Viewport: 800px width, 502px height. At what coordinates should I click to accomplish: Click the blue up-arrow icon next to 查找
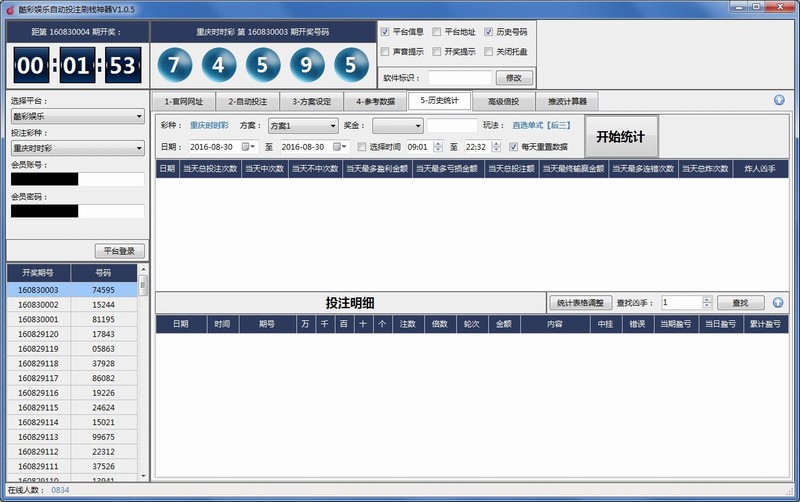point(778,302)
